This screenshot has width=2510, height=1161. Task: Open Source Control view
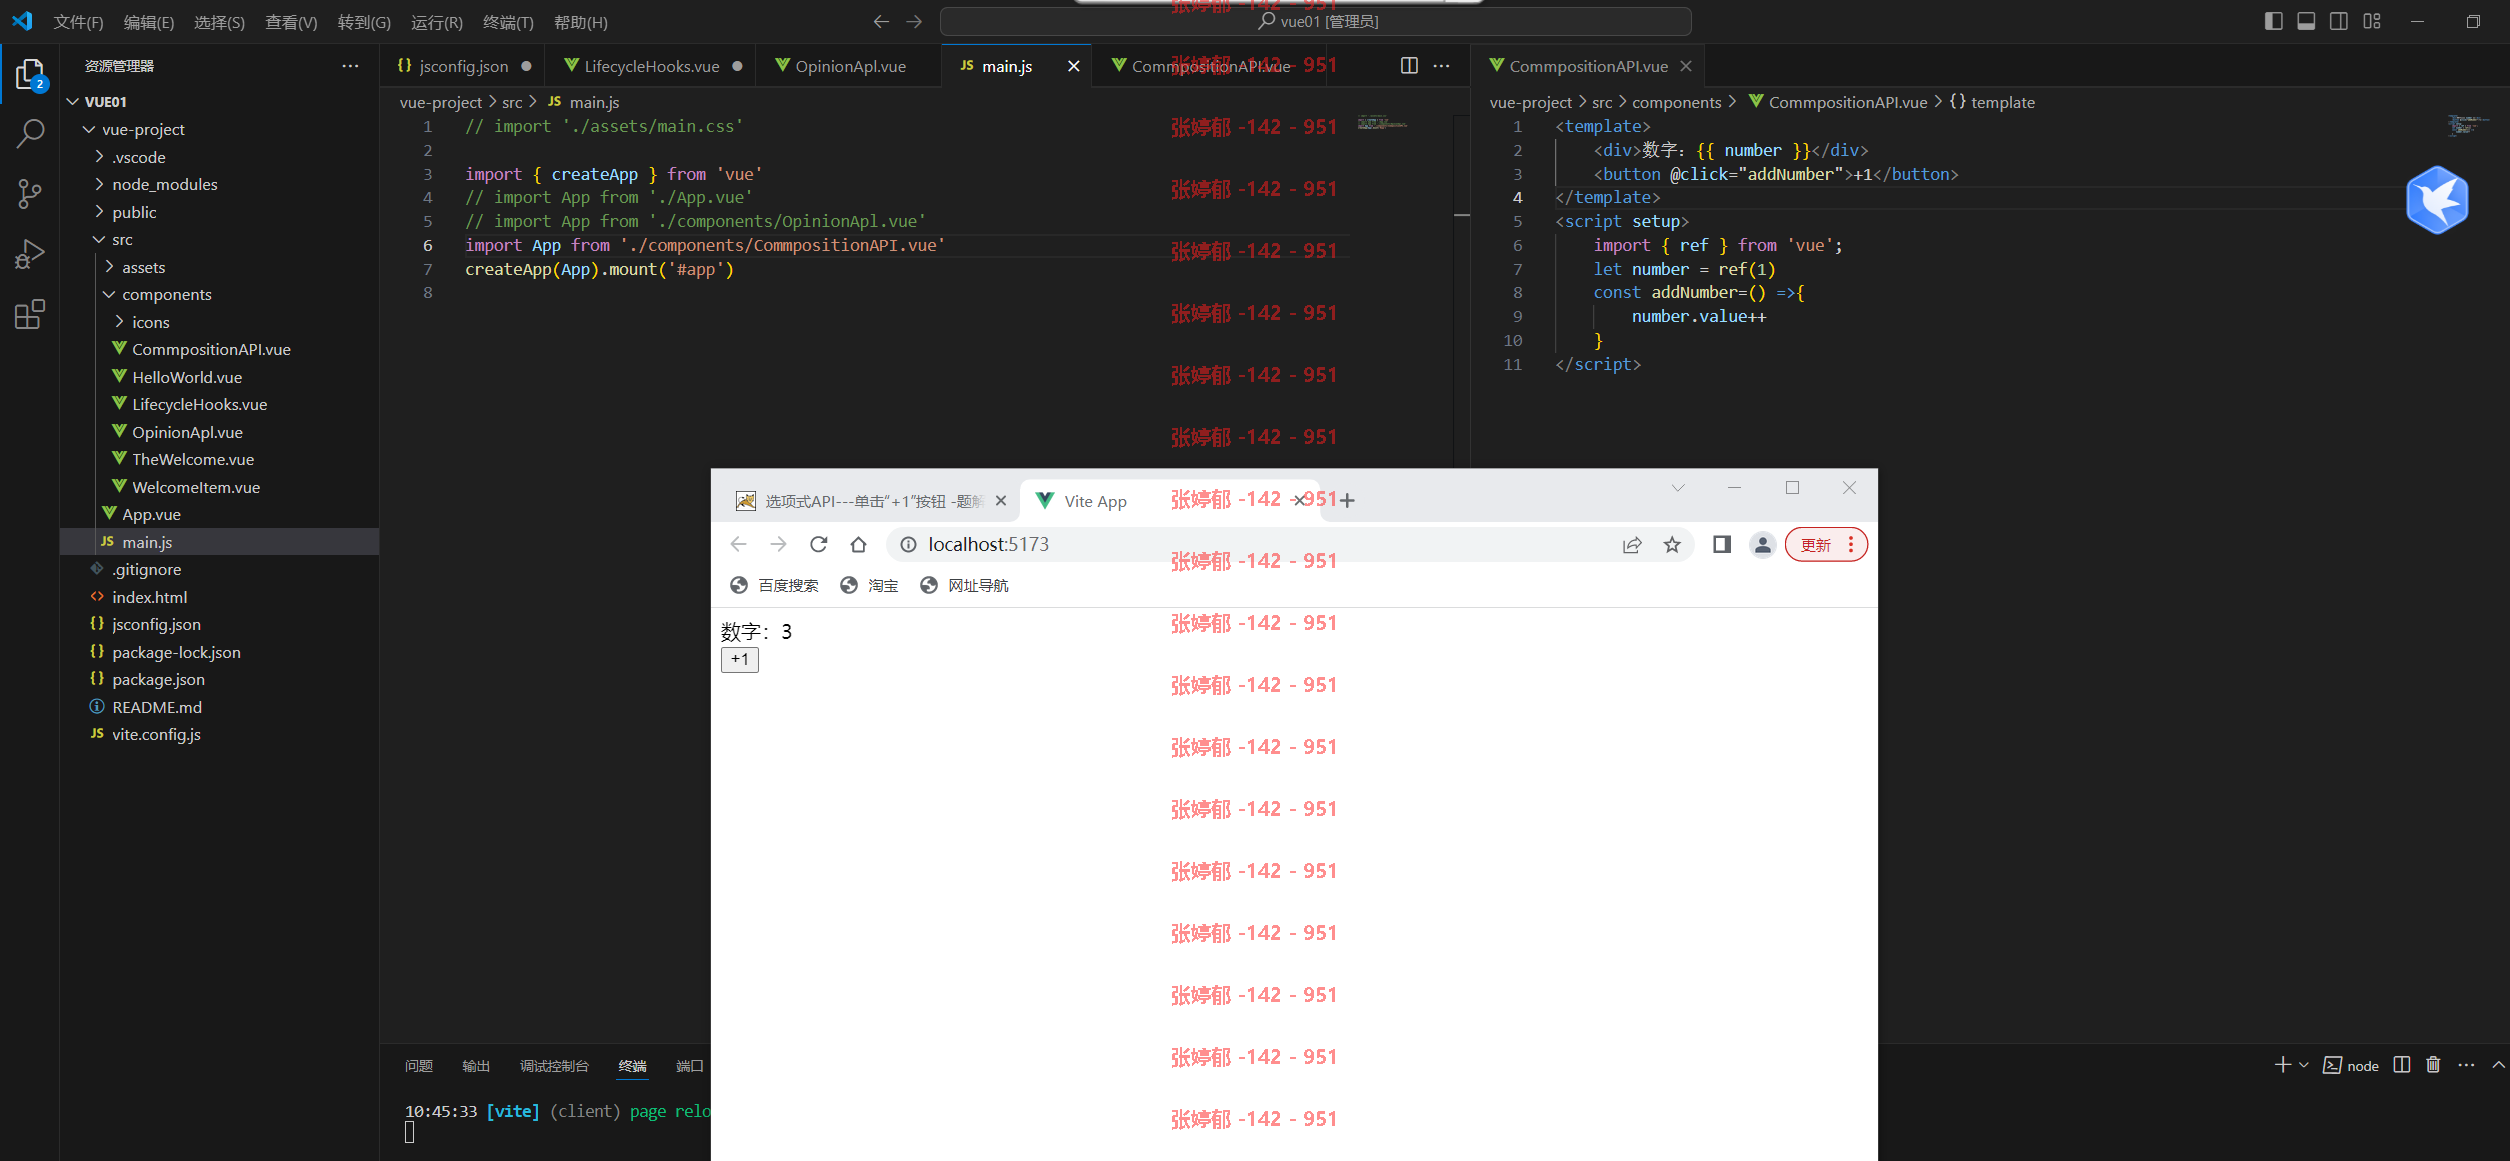point(30,194)
